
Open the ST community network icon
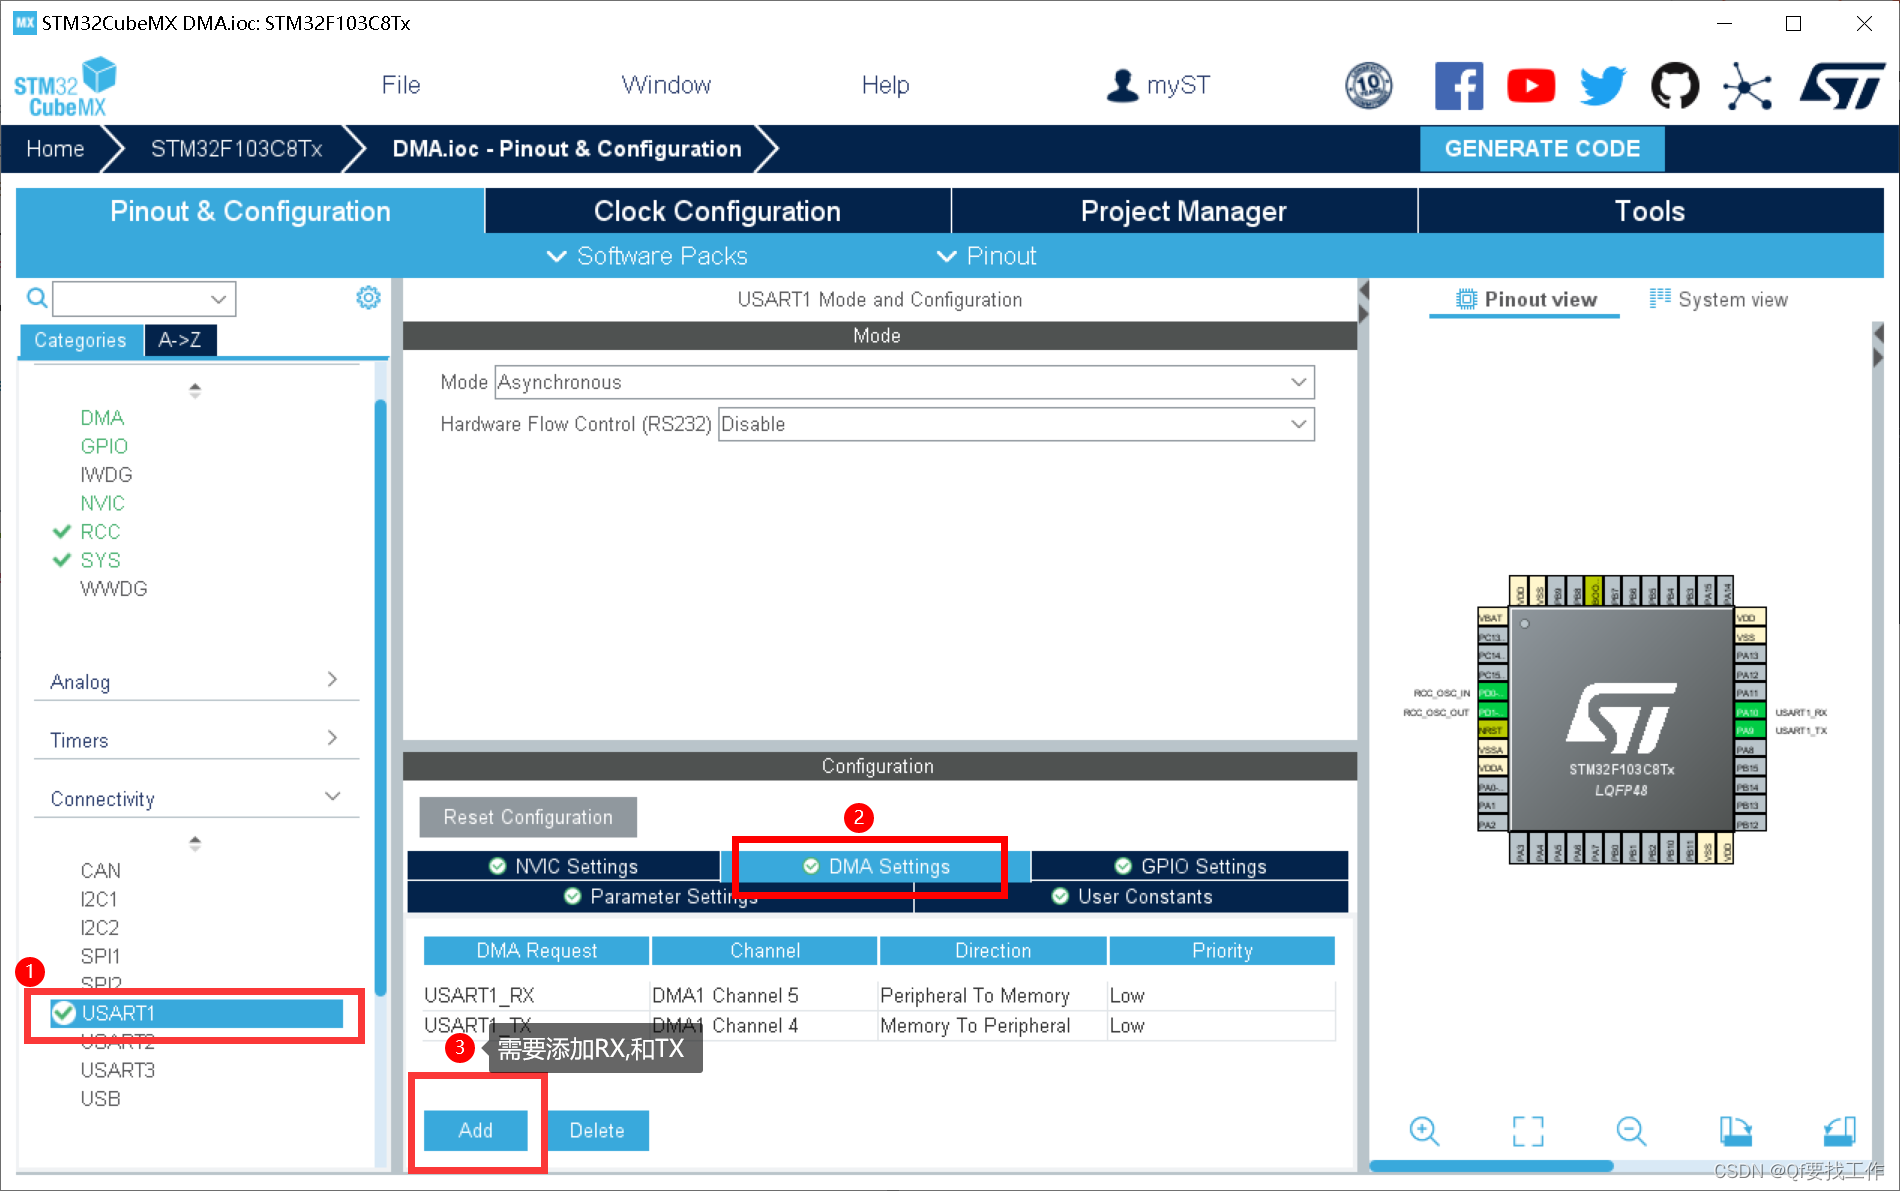point(1747,86)
